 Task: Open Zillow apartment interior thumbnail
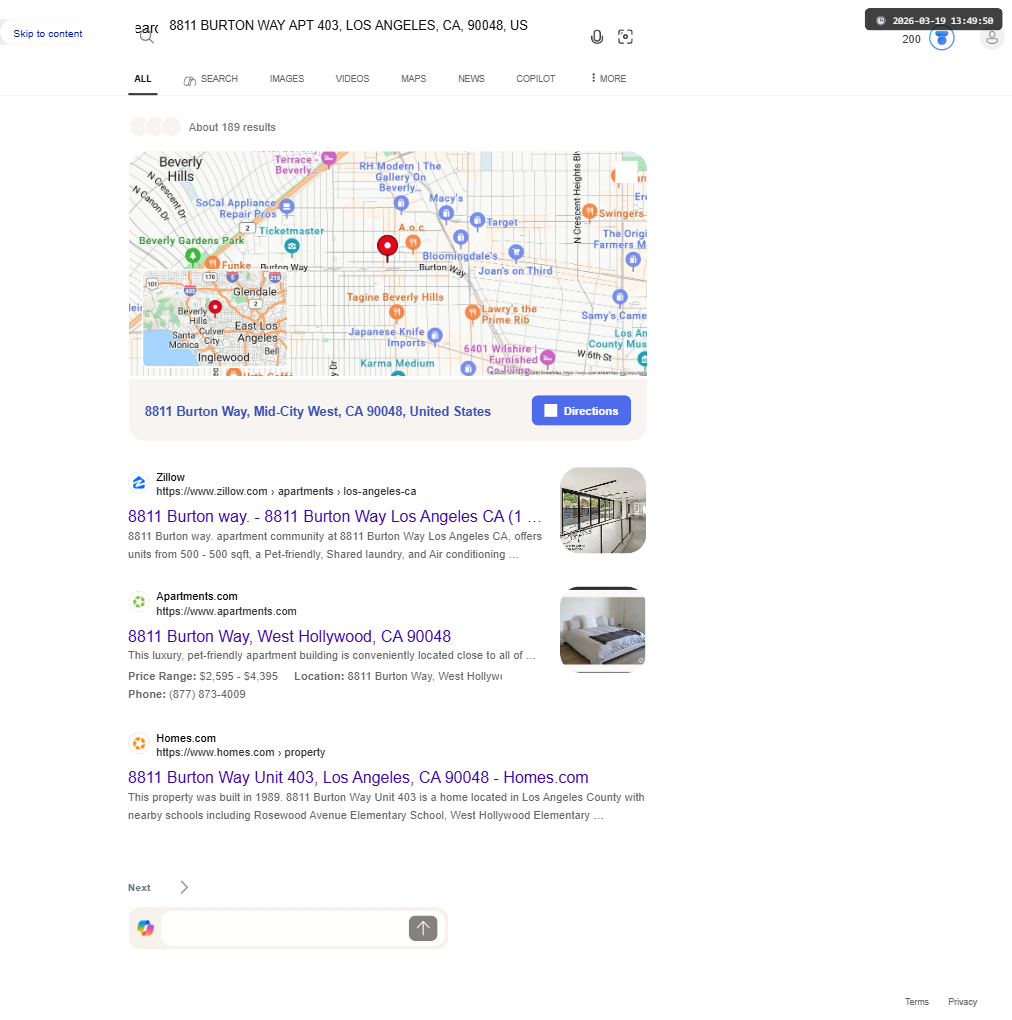coord(603,510)
